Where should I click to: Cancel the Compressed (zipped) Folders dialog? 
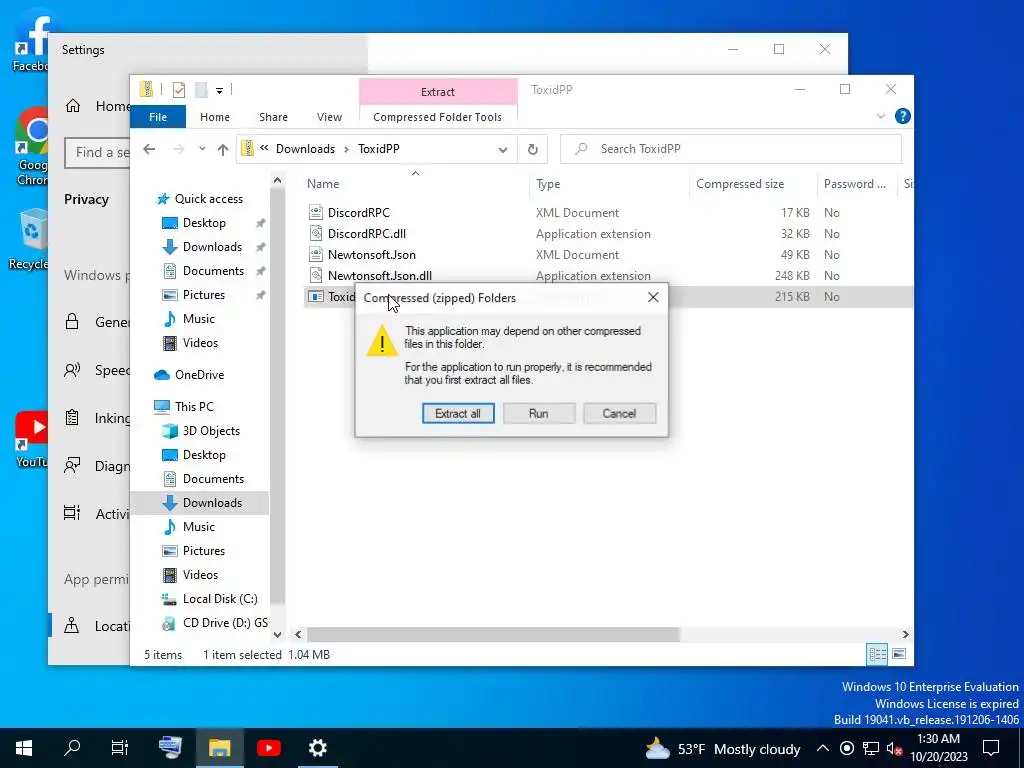[619, 413]
